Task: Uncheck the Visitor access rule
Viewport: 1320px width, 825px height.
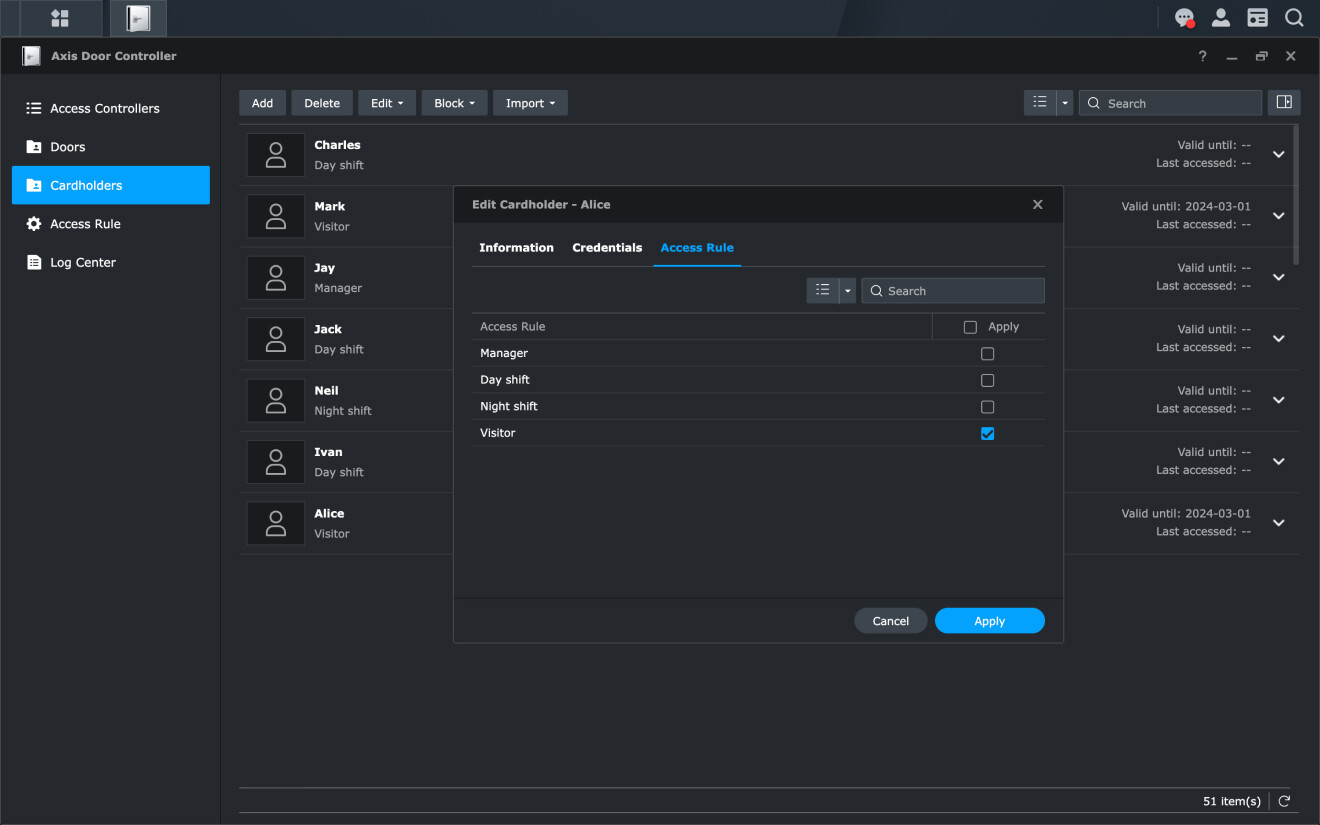Action: (987, 434)
